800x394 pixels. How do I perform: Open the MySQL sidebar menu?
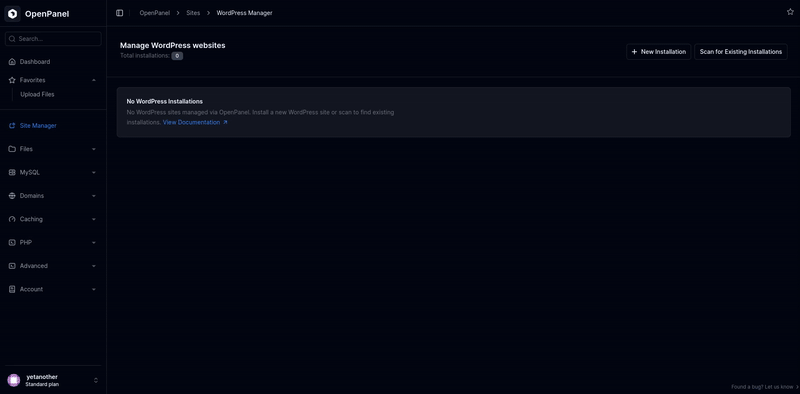(53, 173)
